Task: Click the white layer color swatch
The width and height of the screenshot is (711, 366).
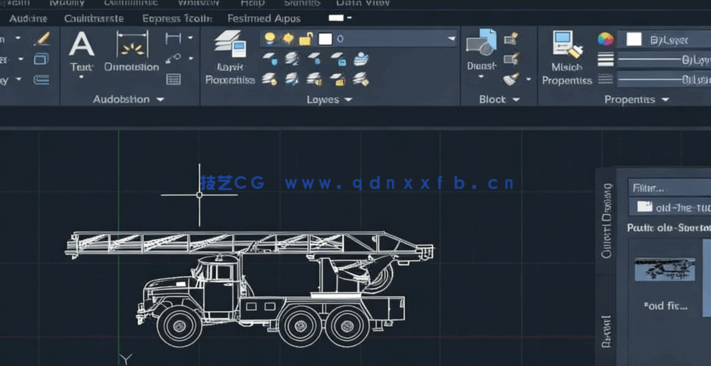Action: tap(325, 39)
